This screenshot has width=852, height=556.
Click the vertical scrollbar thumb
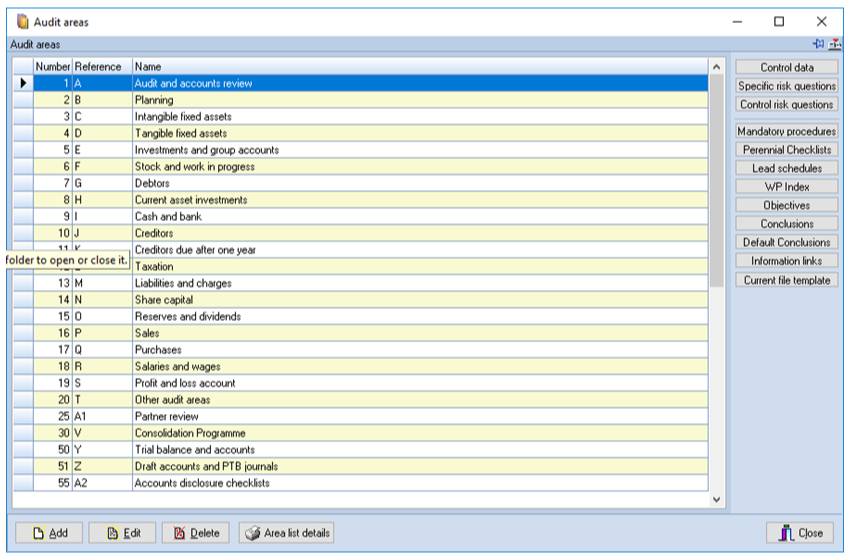pos(716,181)
